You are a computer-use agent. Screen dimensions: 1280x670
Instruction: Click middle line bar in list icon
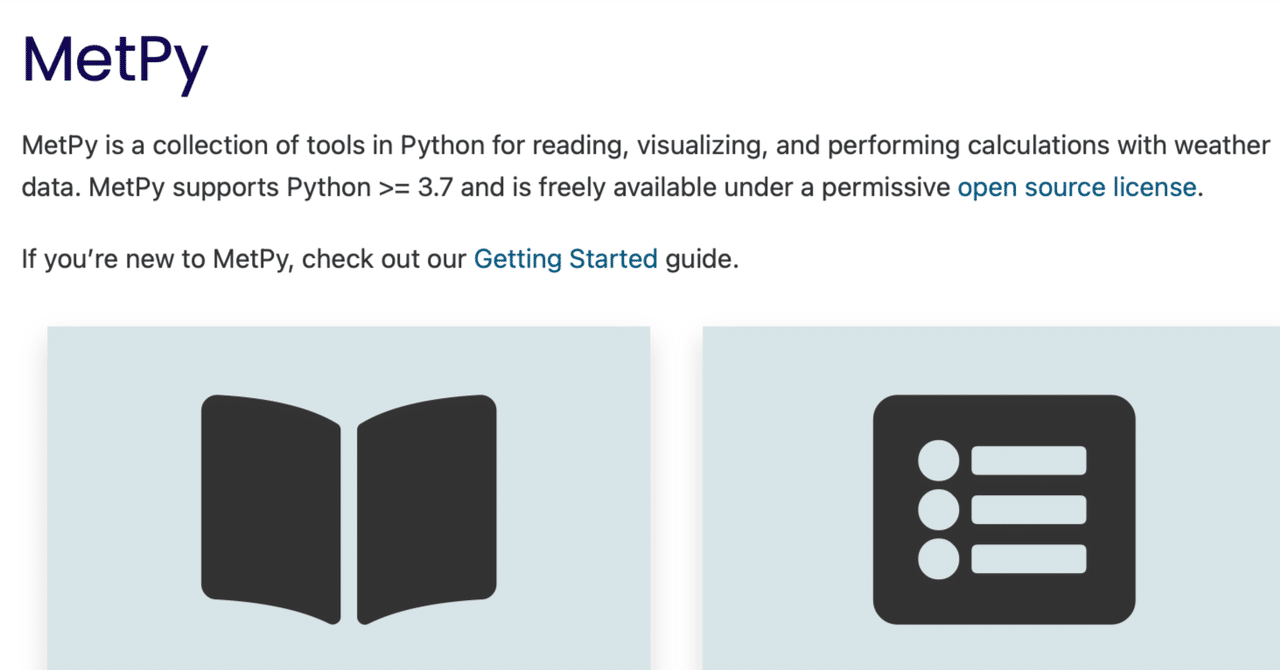(1029, 510)
